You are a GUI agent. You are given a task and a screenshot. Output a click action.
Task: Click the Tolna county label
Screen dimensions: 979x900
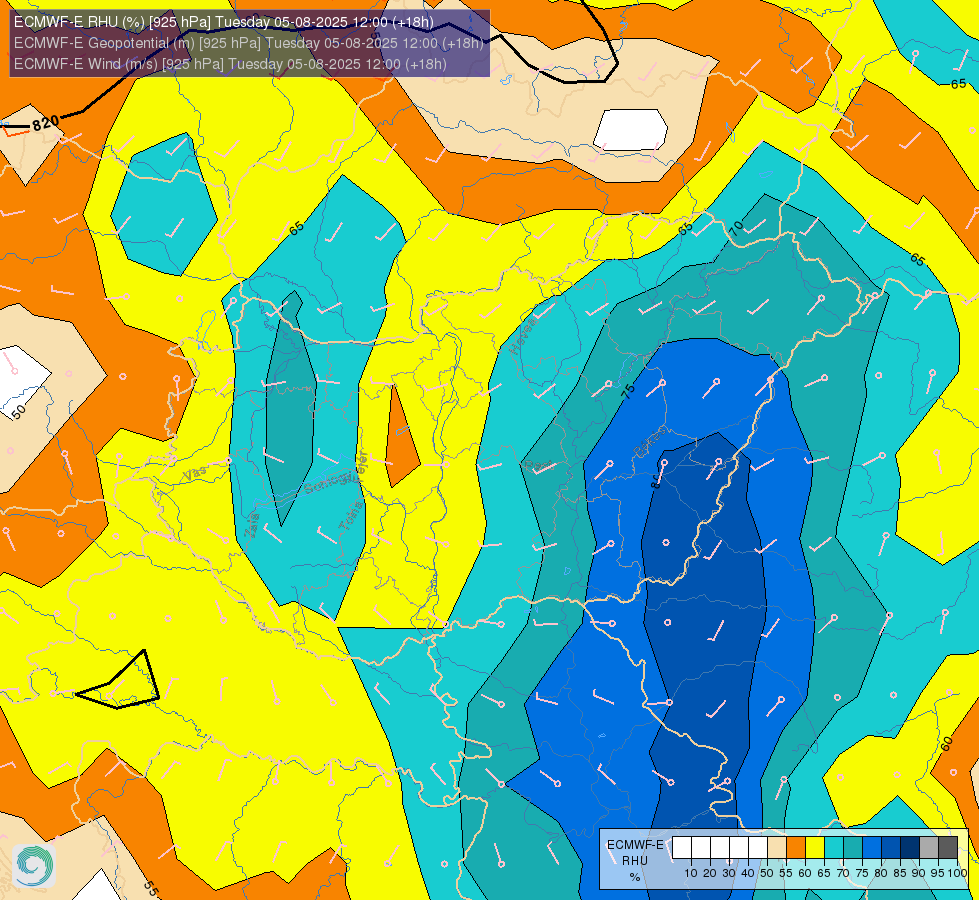click(351, 516)
